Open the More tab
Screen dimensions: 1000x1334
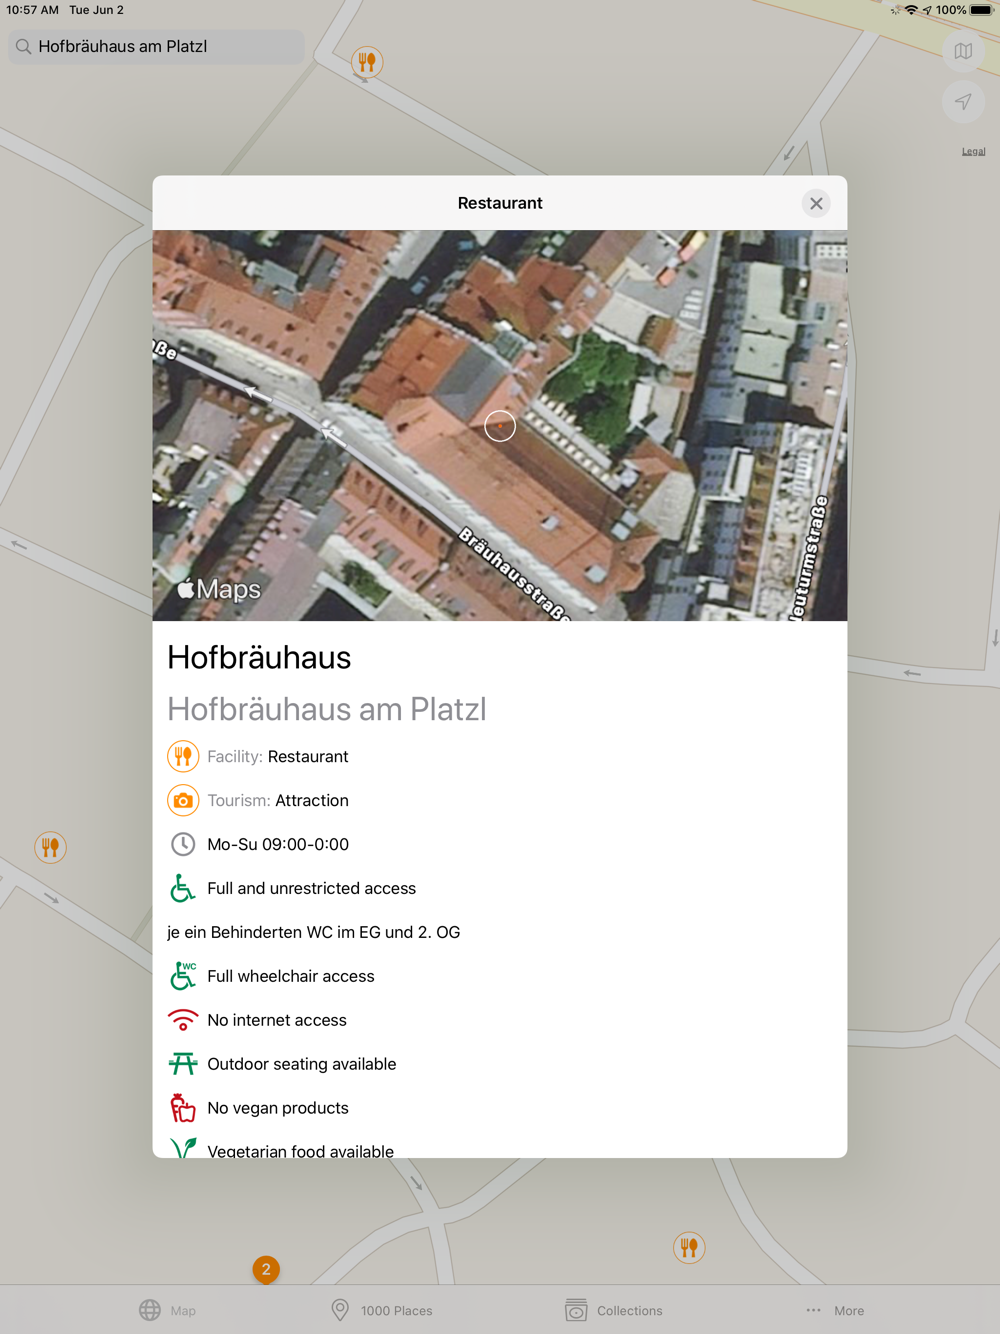pyautogui.click(x=835, y=1310)
